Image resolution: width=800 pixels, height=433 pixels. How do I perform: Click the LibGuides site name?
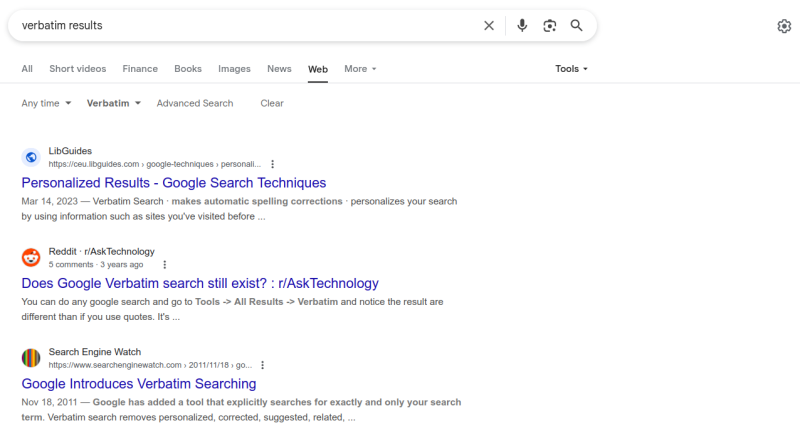tap(70, 151)
